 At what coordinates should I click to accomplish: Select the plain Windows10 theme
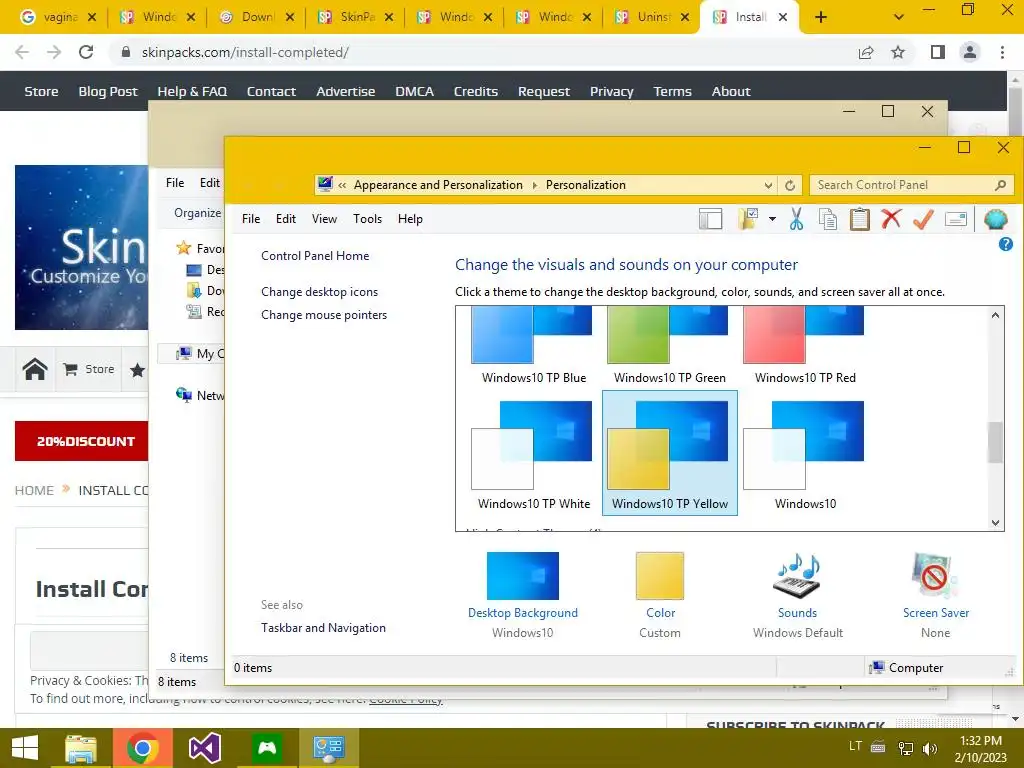(x=805, y=454)
